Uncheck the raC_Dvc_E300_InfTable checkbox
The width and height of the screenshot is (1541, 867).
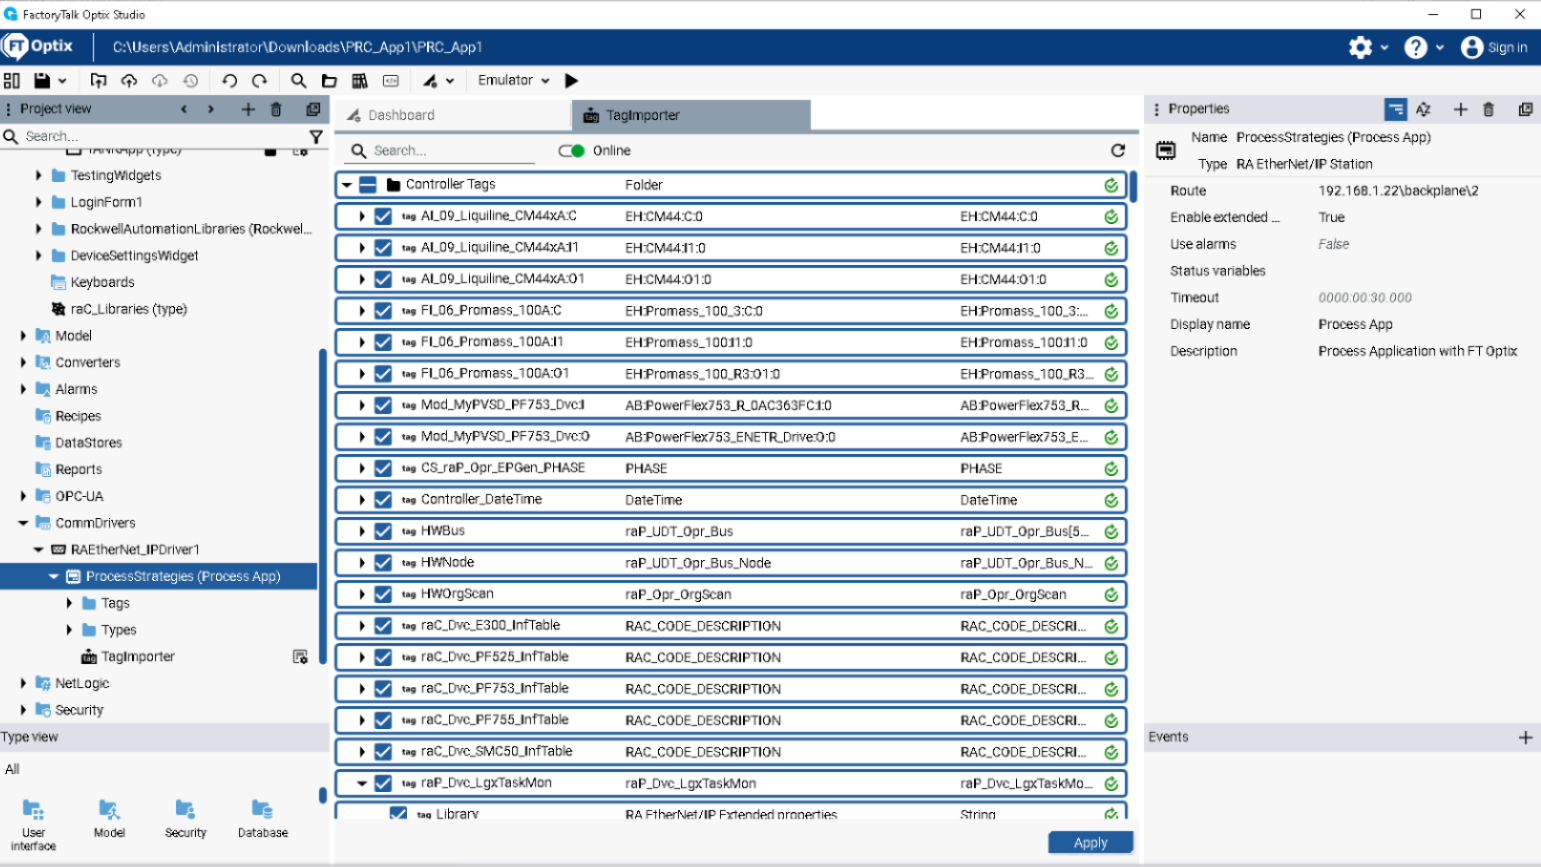pos(382,626)
